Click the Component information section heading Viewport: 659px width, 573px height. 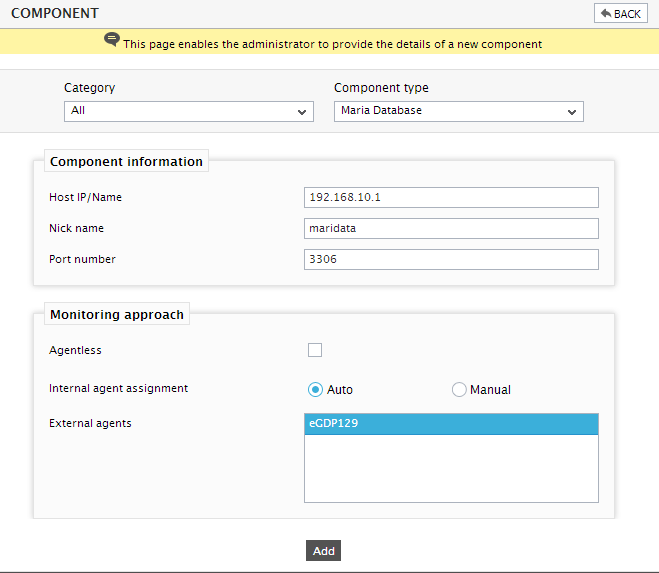pos(126,161)
